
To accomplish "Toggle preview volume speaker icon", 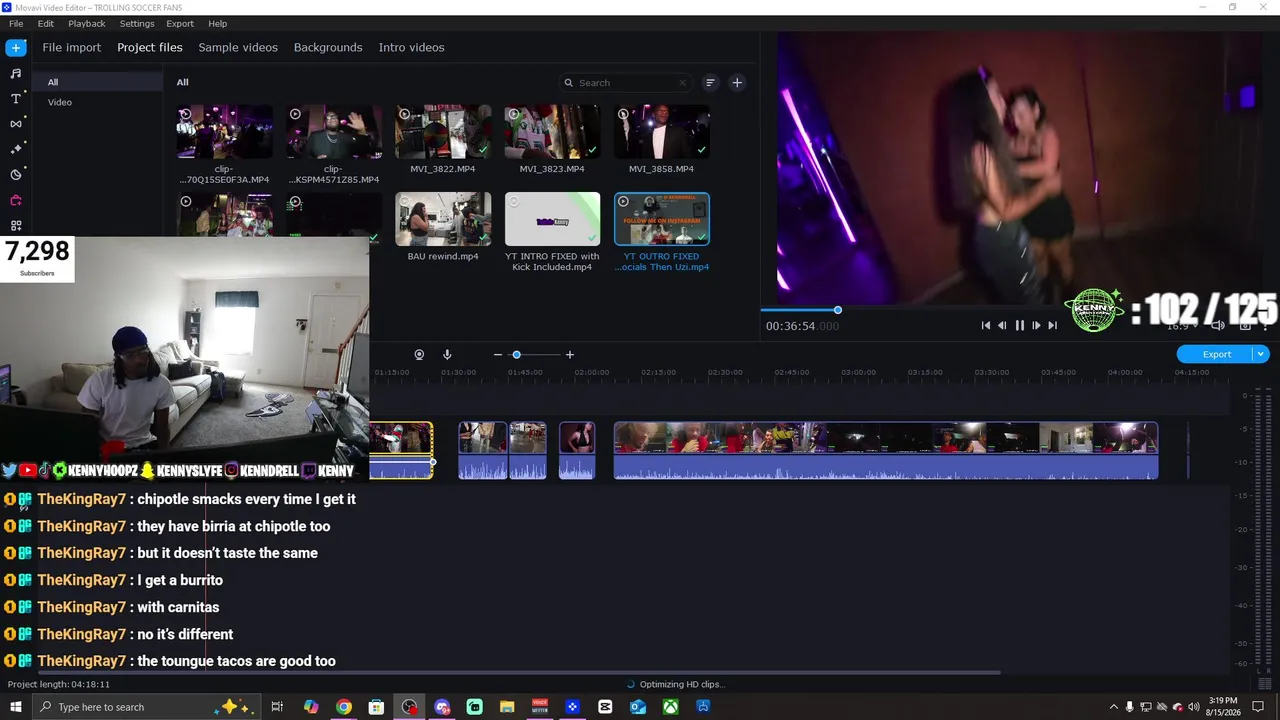I will click(1218, 325).
